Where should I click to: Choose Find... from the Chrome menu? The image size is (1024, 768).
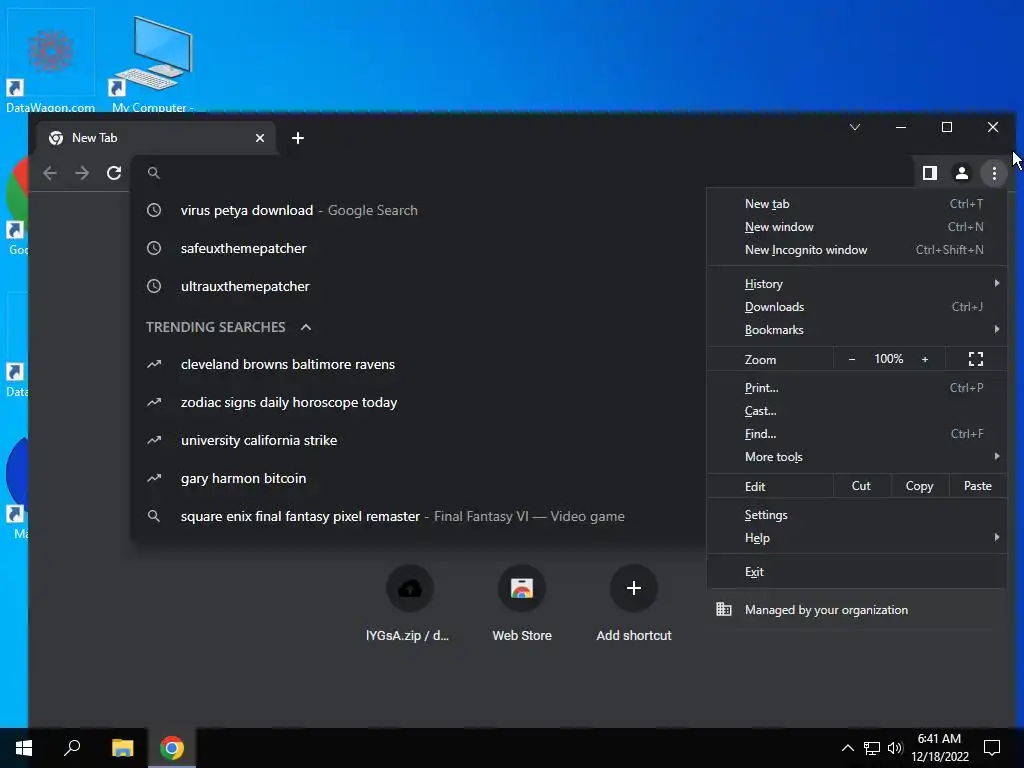click(857, 433)
